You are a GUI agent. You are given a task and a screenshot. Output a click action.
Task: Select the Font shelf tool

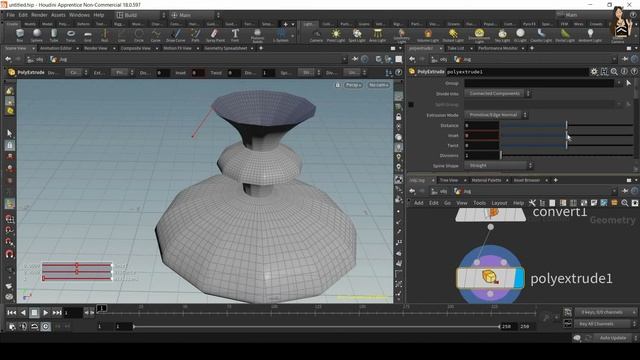point(235,35)
